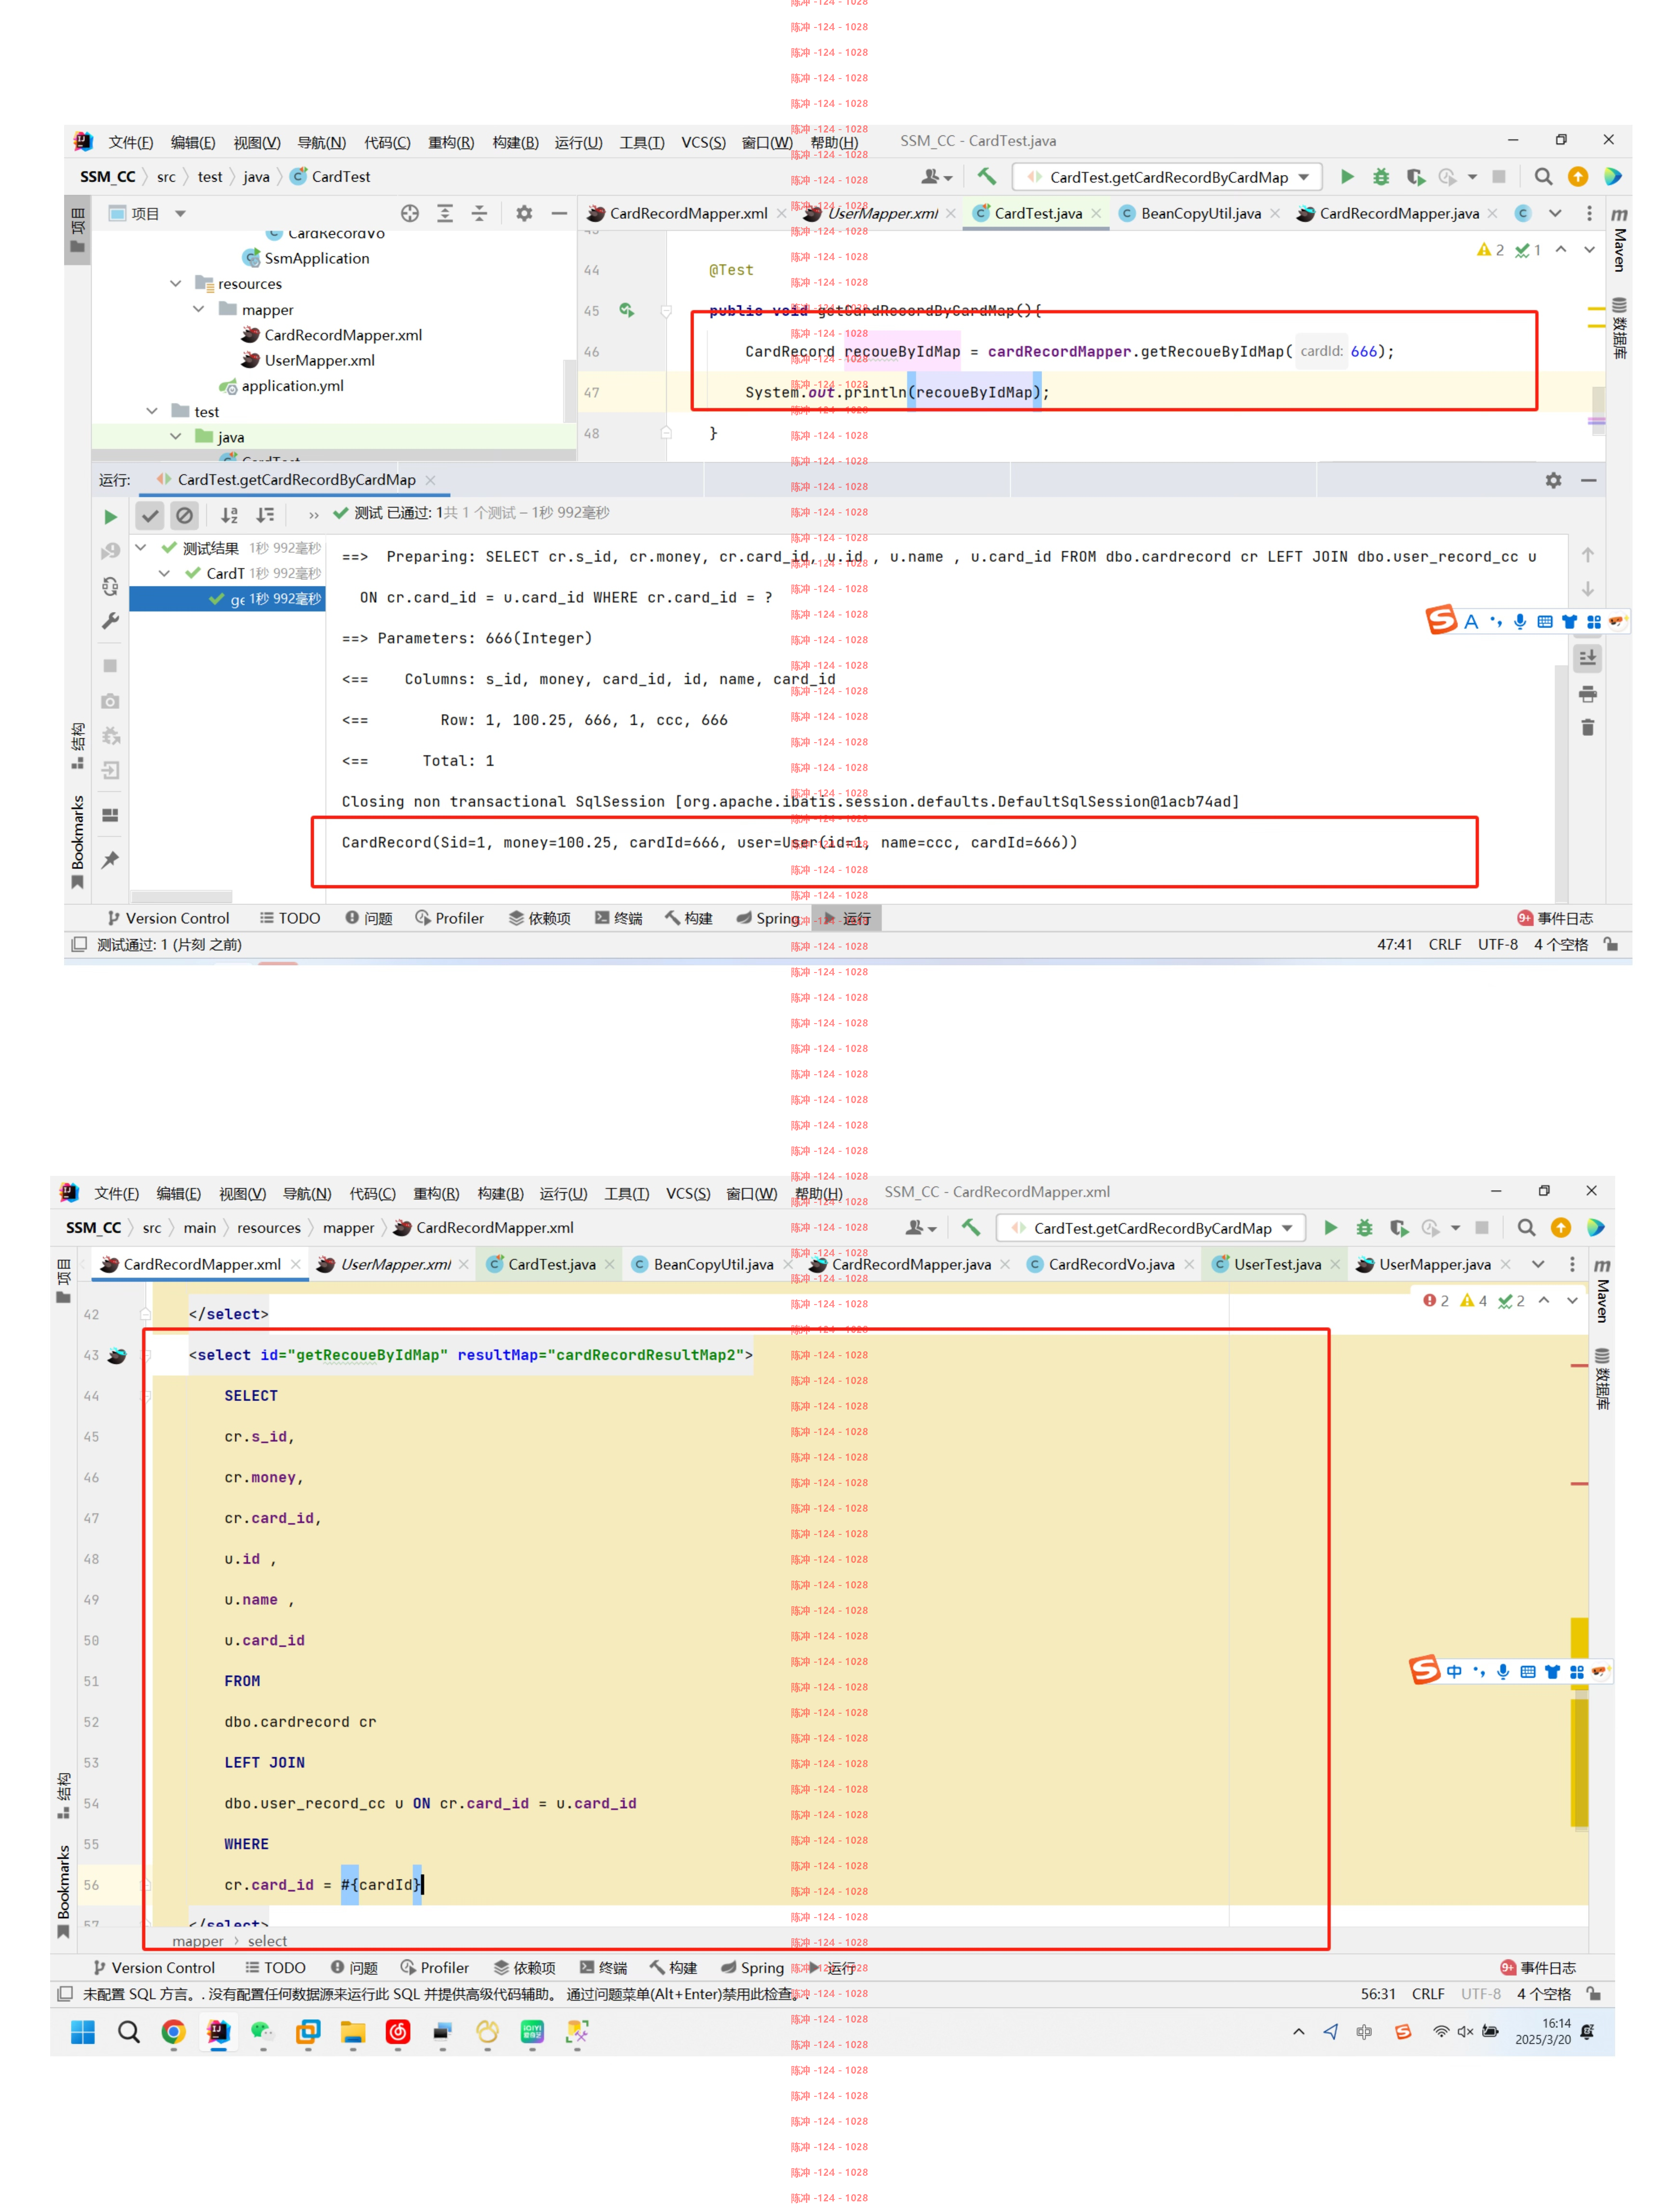Open WeChat from the taskbar
The image size is (1659, 2212).
pyautogui.click(x=263, y=2031)
